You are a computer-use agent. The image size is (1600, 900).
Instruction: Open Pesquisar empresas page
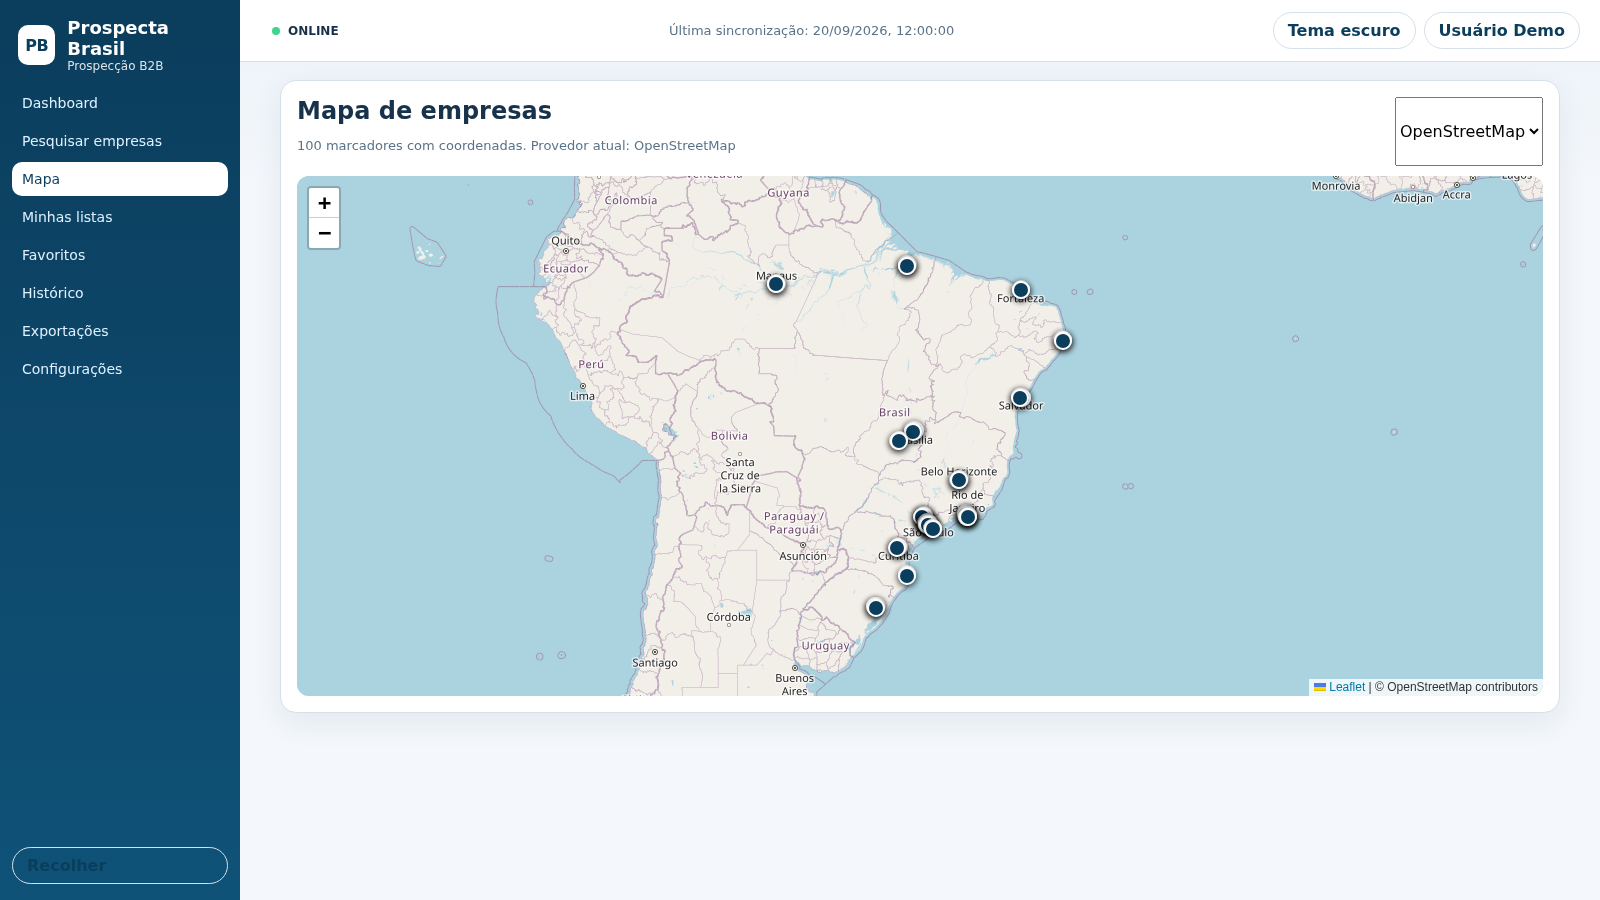point(120,141)
